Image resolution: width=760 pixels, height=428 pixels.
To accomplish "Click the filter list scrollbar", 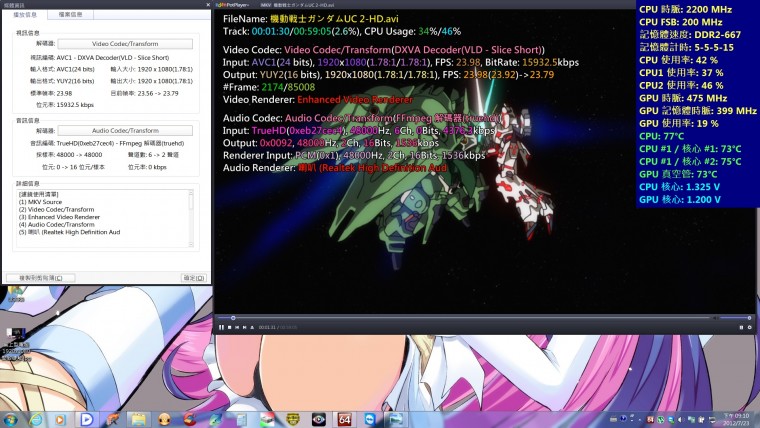I will pos(190,218).
